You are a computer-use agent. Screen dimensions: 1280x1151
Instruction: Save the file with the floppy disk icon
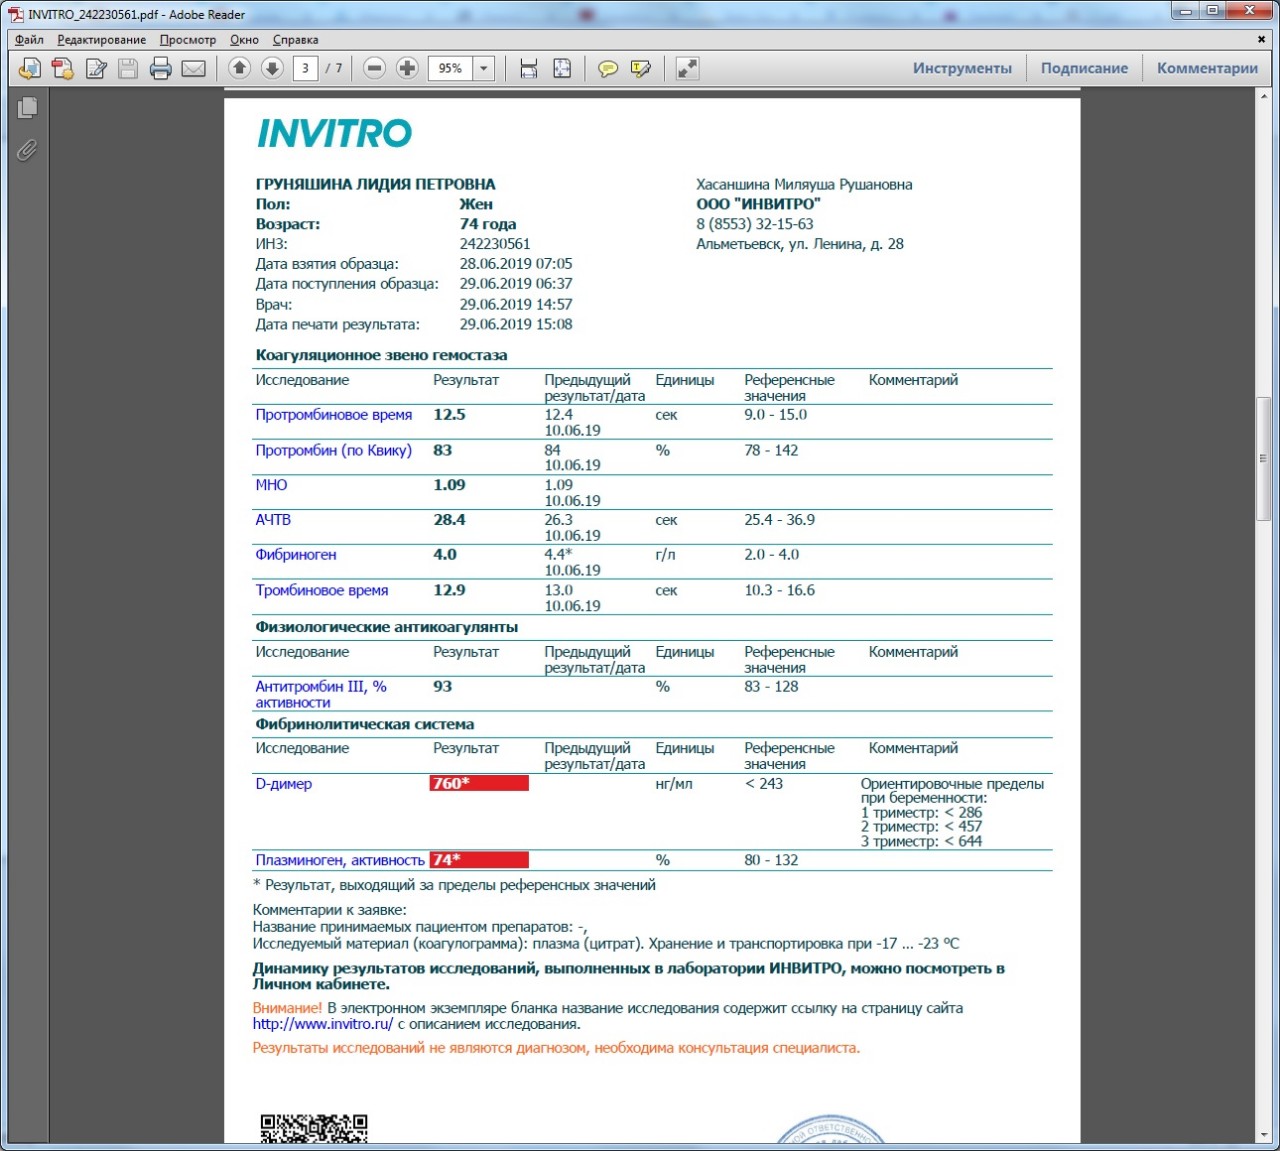[x=128, y=68]
